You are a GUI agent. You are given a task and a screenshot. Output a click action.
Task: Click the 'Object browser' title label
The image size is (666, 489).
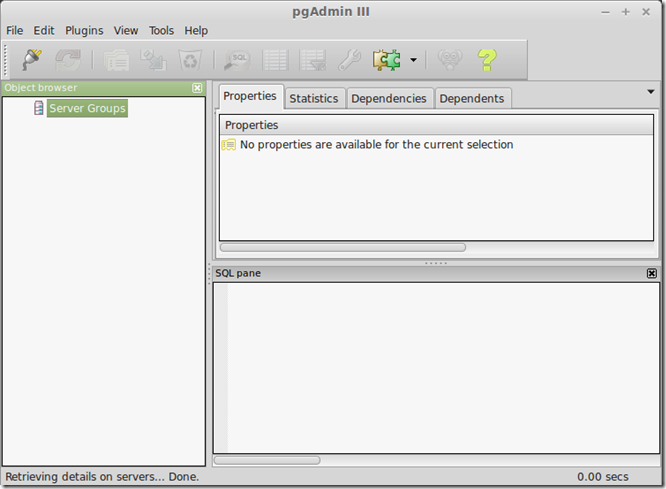(x=41, y=88)
